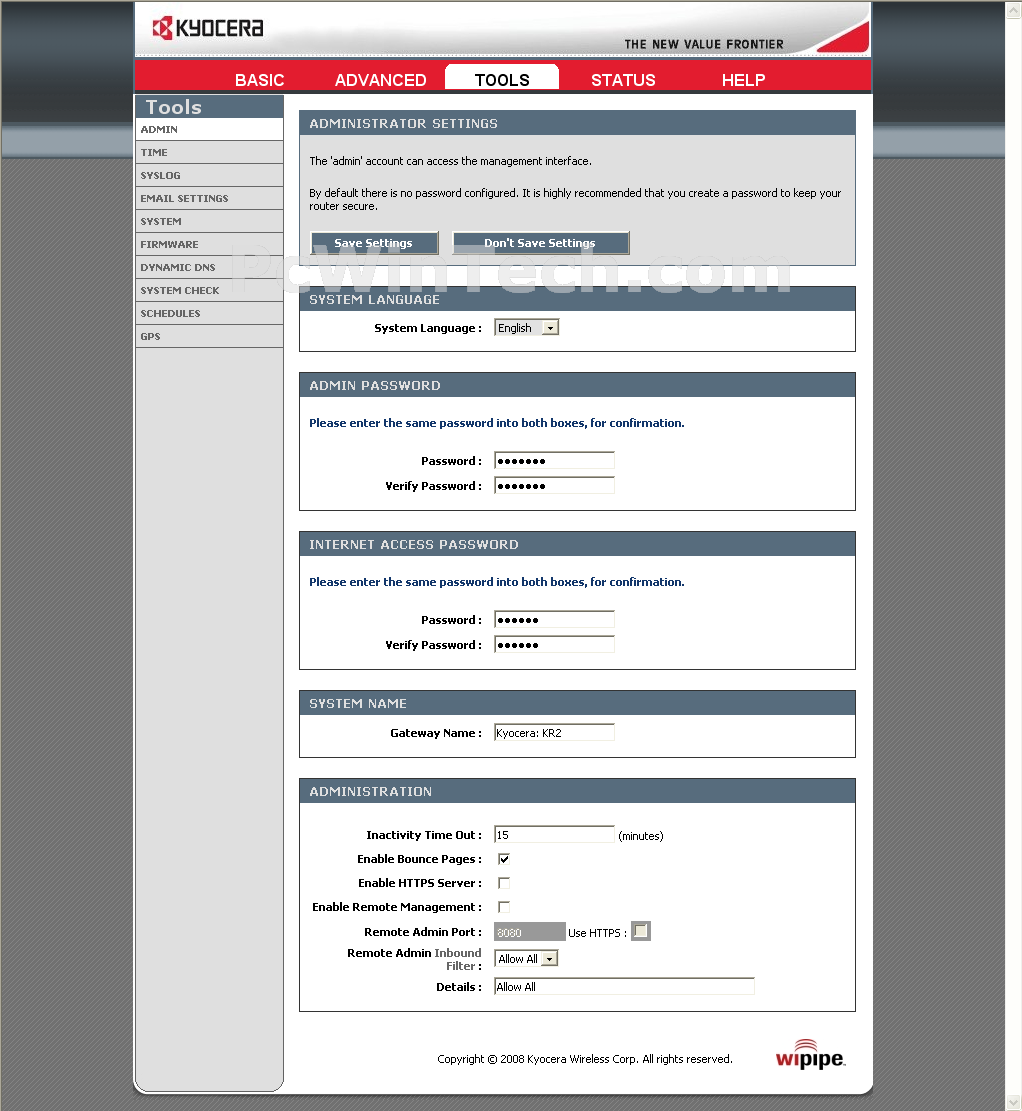The height and width of the screenshot is (1111, 1022).
Task: Open the SYSTEM CHECK page
Action: point(209,291)
